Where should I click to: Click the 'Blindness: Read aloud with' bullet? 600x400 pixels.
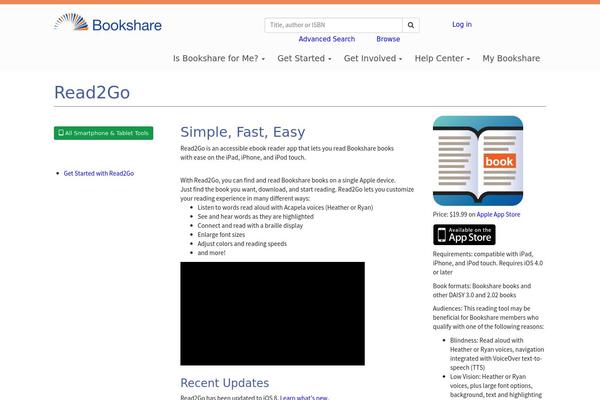click(x=497, y=354)
